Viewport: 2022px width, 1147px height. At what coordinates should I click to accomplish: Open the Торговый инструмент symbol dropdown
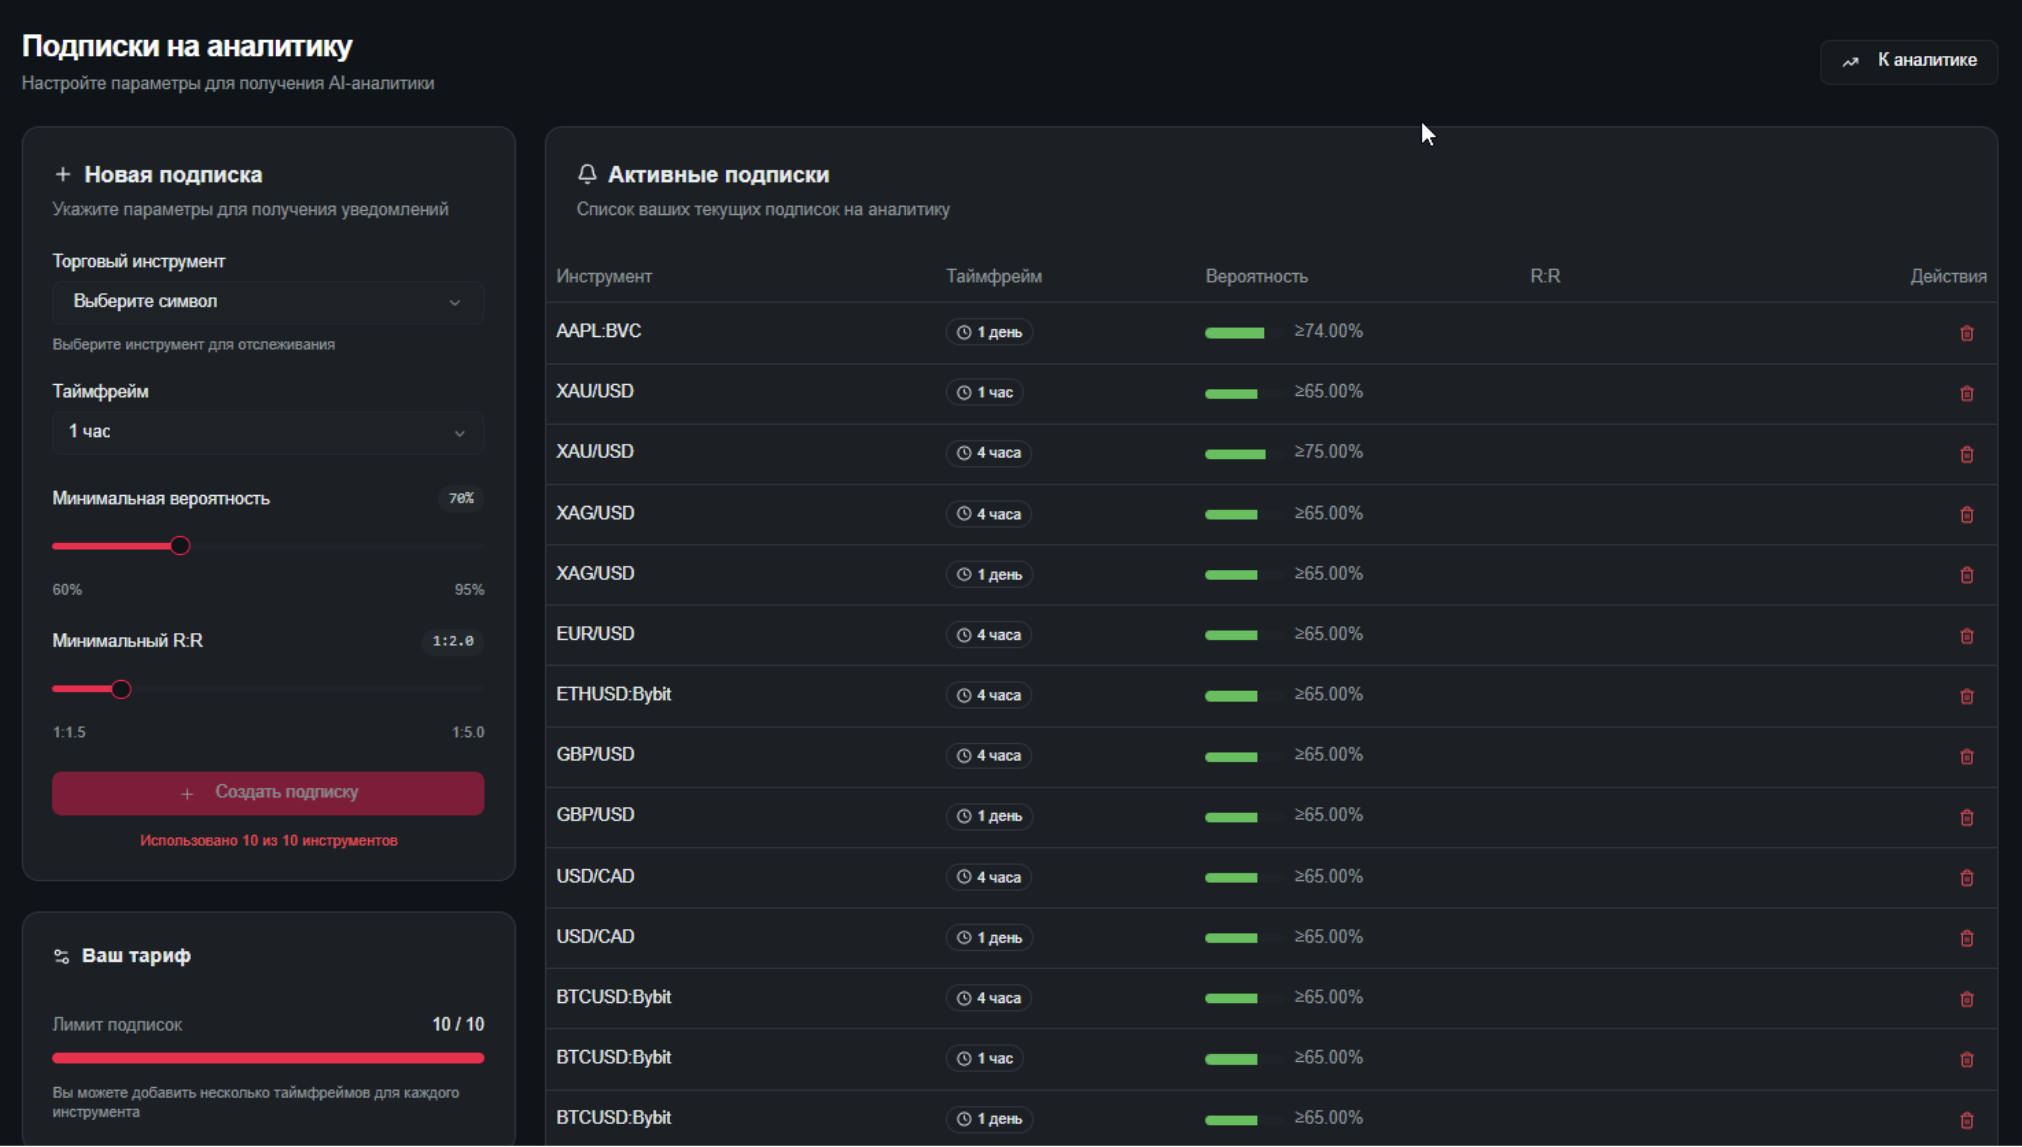268,302
